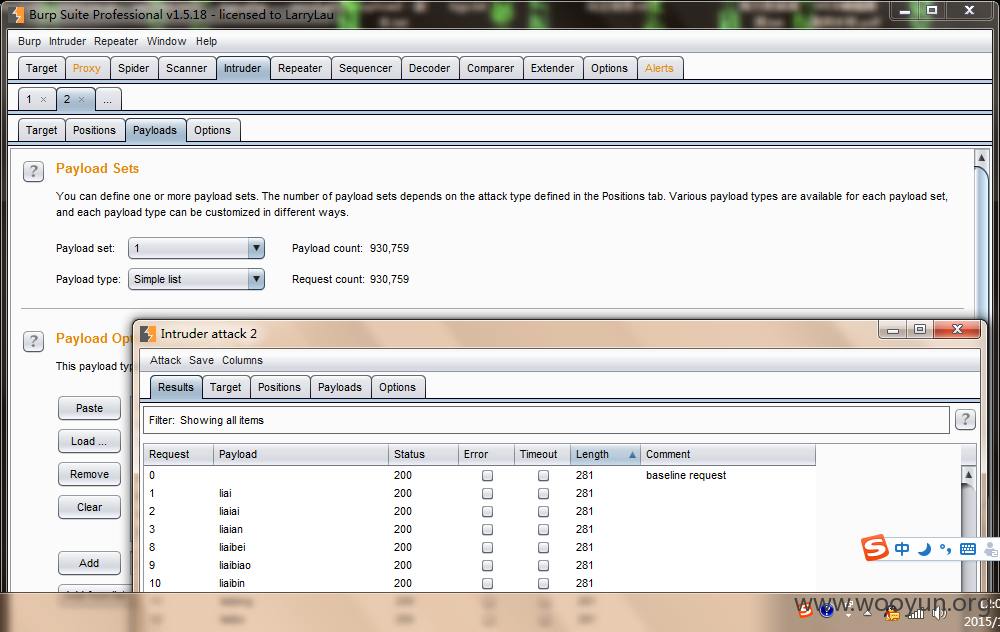Switch to the Proxy main tab
Viewport: 1000px width, 632px height.
click(87, 68)
